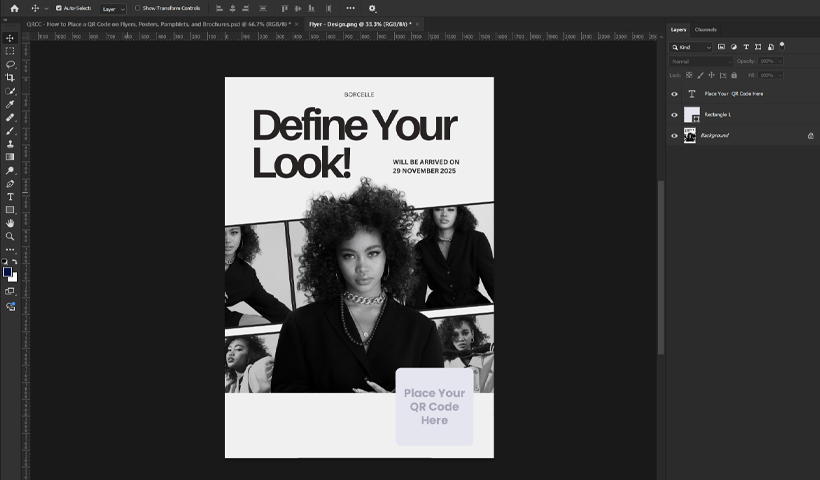Image resolution: width=820 pixels, height=480 pixels.
Task: Select the Rectangle shape tool
Action: click(10, 210)
